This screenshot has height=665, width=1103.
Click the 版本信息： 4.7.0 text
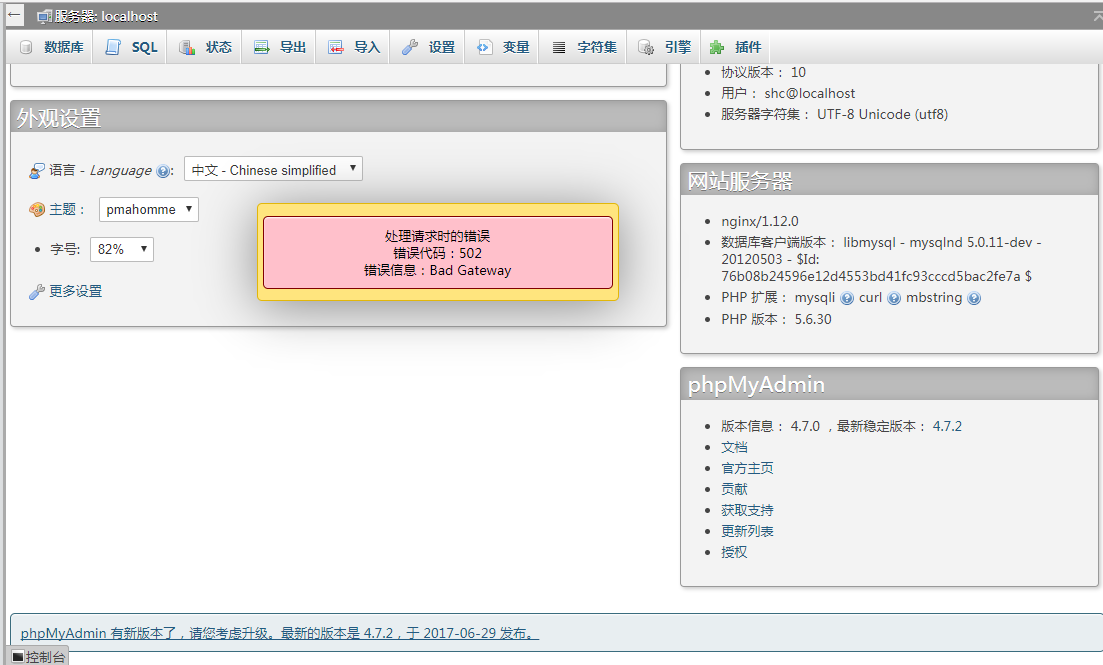770,426
